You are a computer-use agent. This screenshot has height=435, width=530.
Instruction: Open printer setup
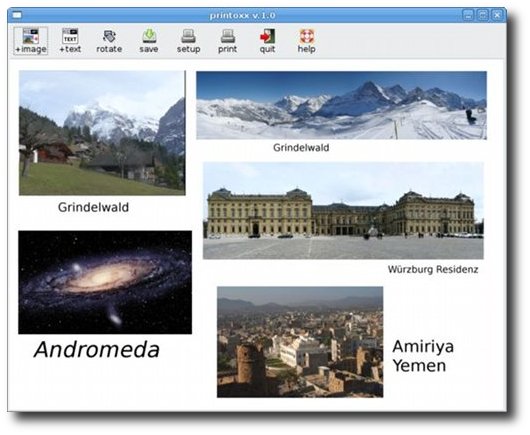(x=188, y=41)
